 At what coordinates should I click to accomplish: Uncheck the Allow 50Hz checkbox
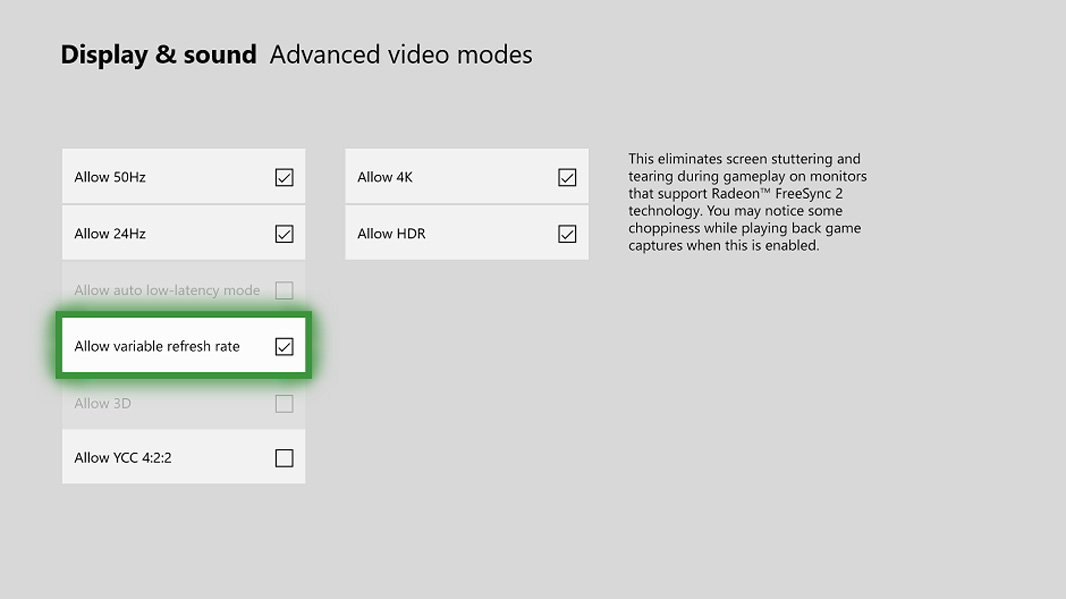pyautogui.click(x=283, y=176)
